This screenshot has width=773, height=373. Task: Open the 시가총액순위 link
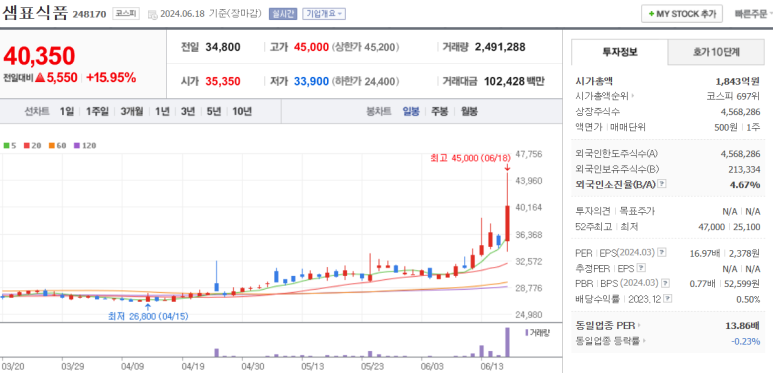(605, 96)
